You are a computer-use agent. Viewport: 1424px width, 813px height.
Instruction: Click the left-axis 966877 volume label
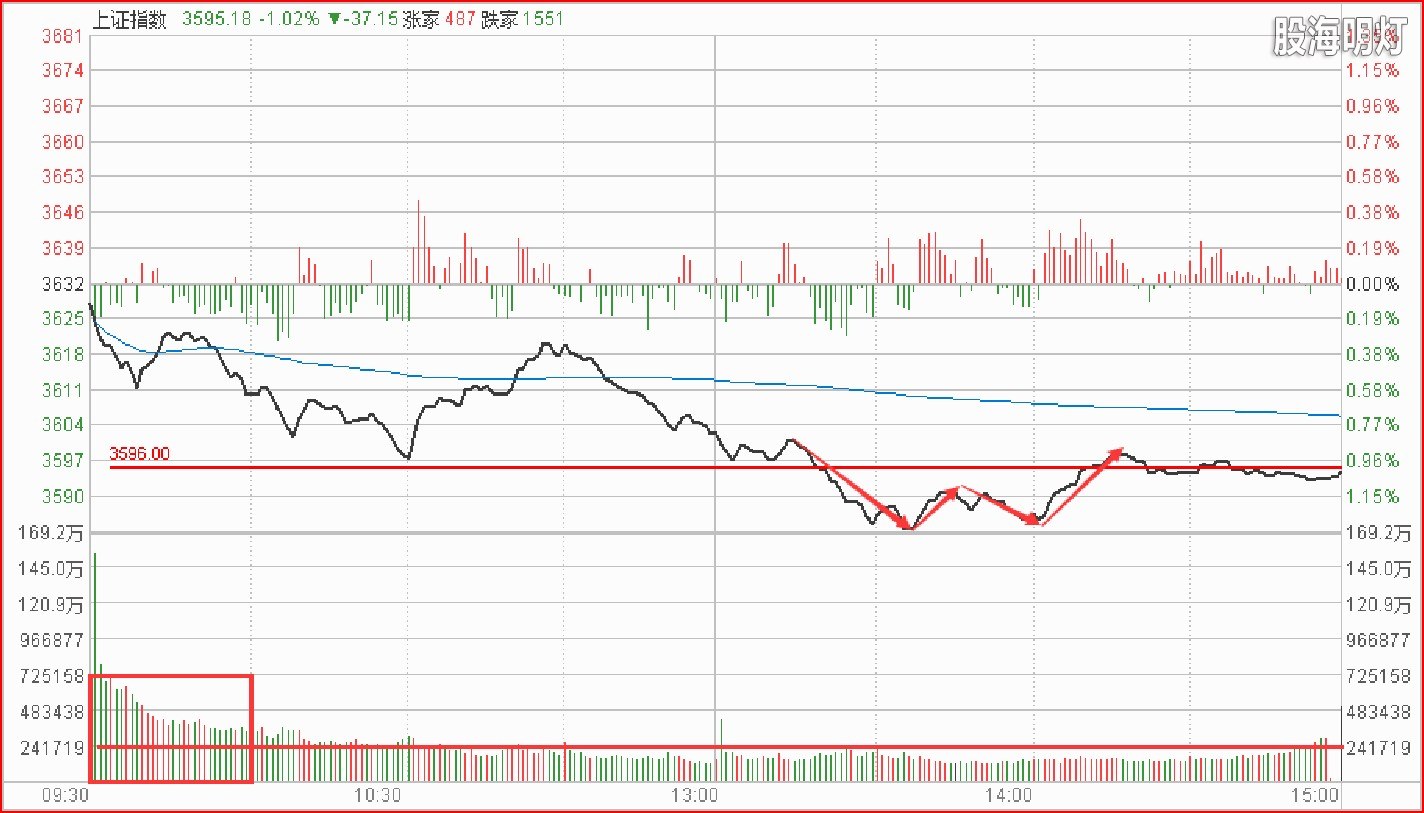coord(52,639)
